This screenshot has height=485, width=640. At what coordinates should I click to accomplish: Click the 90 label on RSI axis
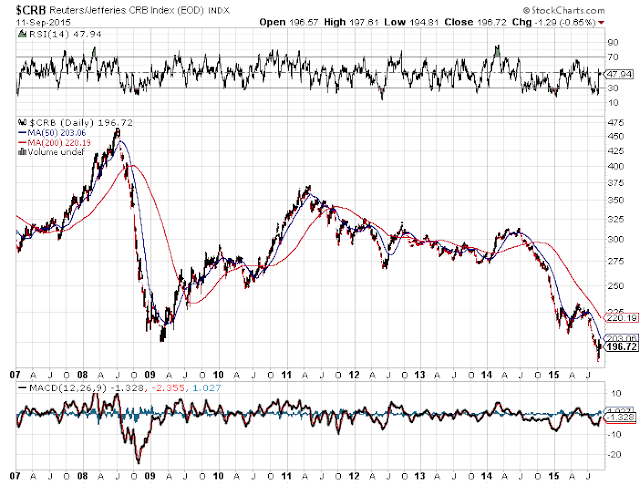(x=613, y=42)
